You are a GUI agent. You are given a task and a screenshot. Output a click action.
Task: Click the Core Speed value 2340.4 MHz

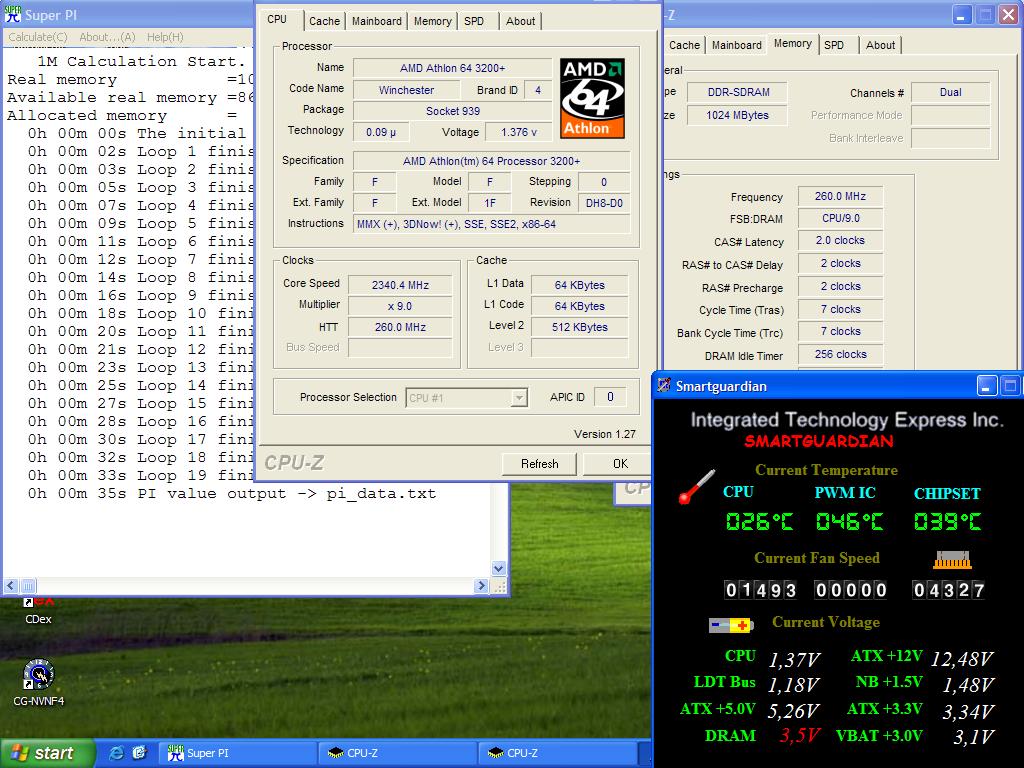point(400,285)
